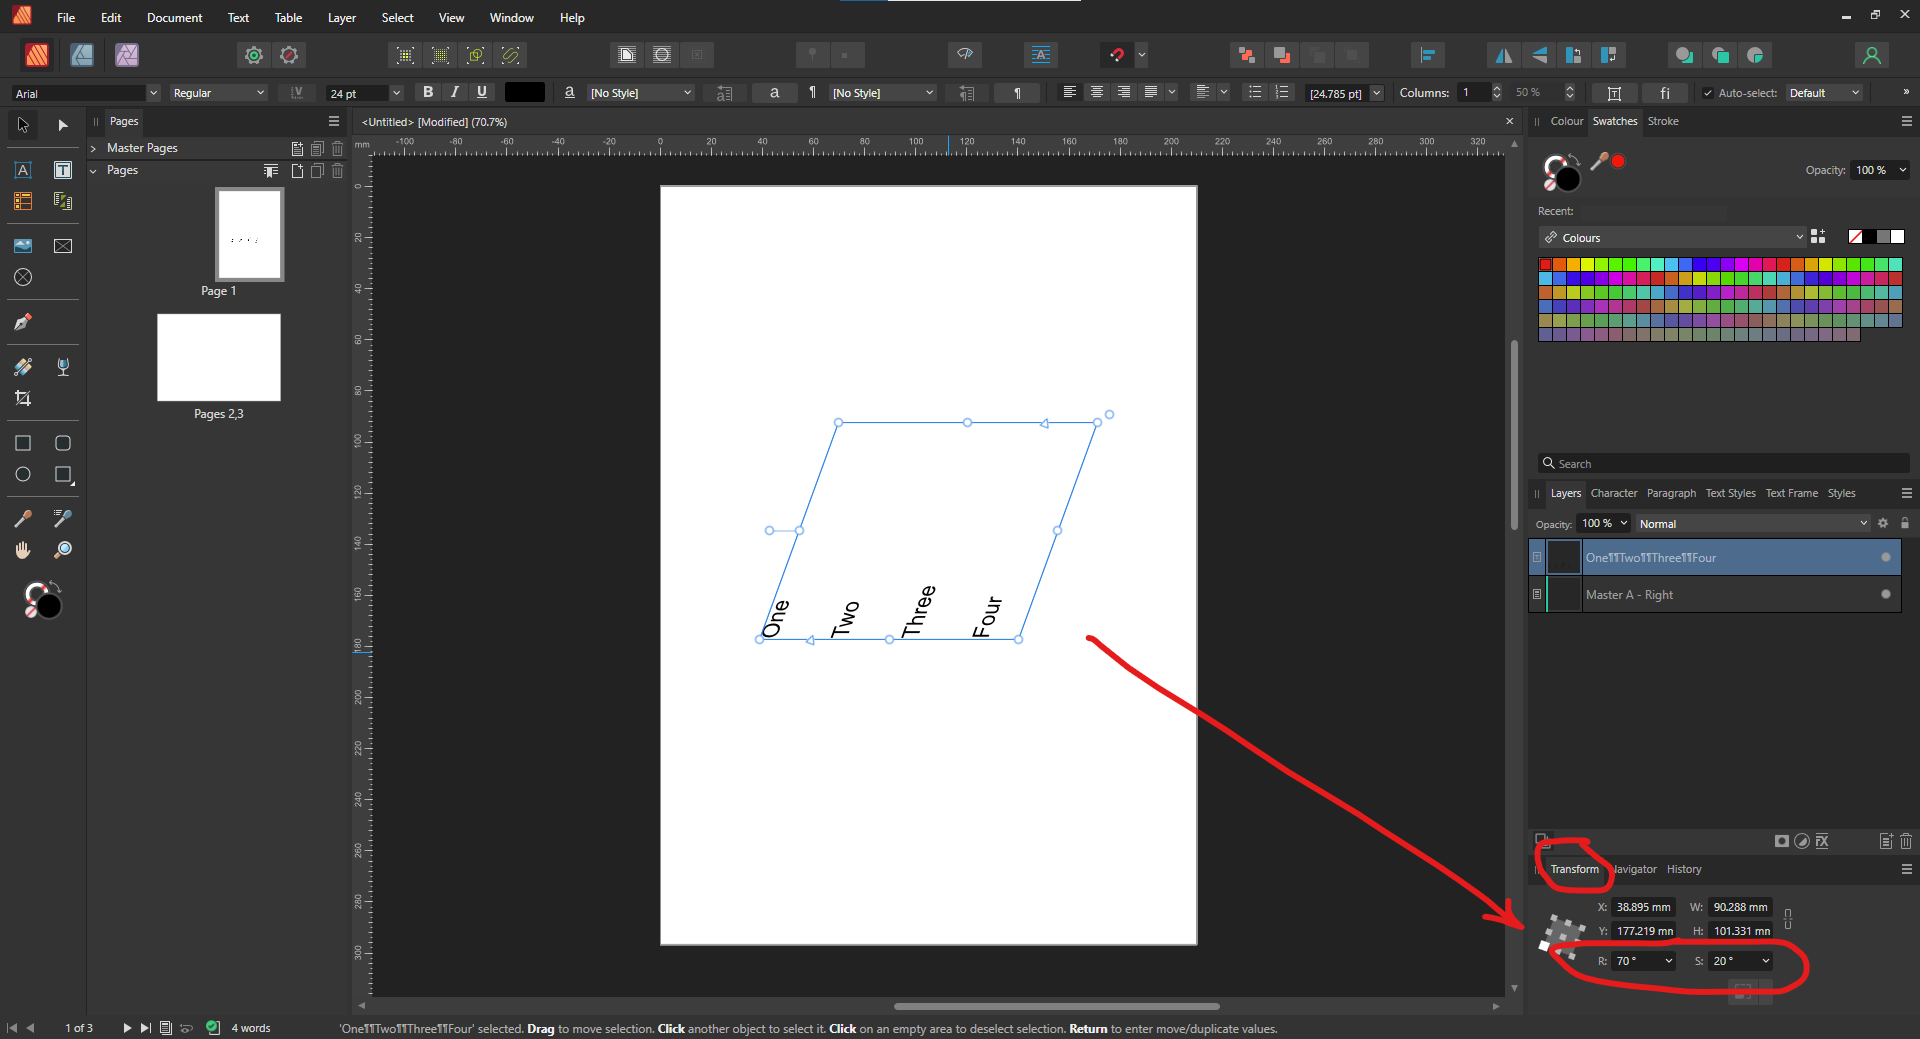Open Swatches panel hamburger menu
The width and height of the screenshot is (1920, 1039).
[1906, 121]
